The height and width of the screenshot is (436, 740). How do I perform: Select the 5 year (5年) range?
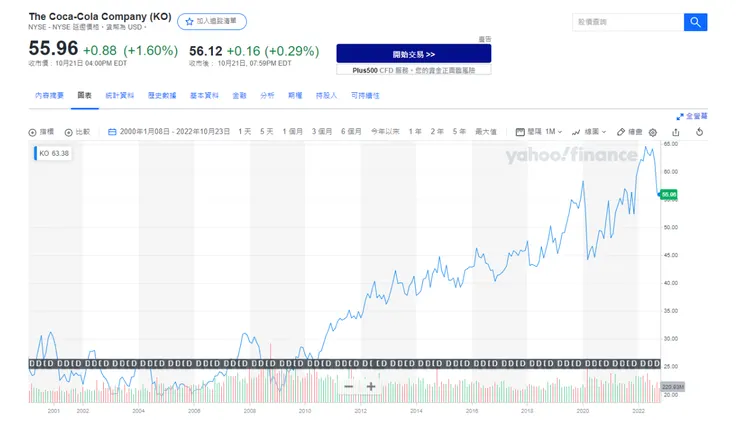tap(459, 132)
